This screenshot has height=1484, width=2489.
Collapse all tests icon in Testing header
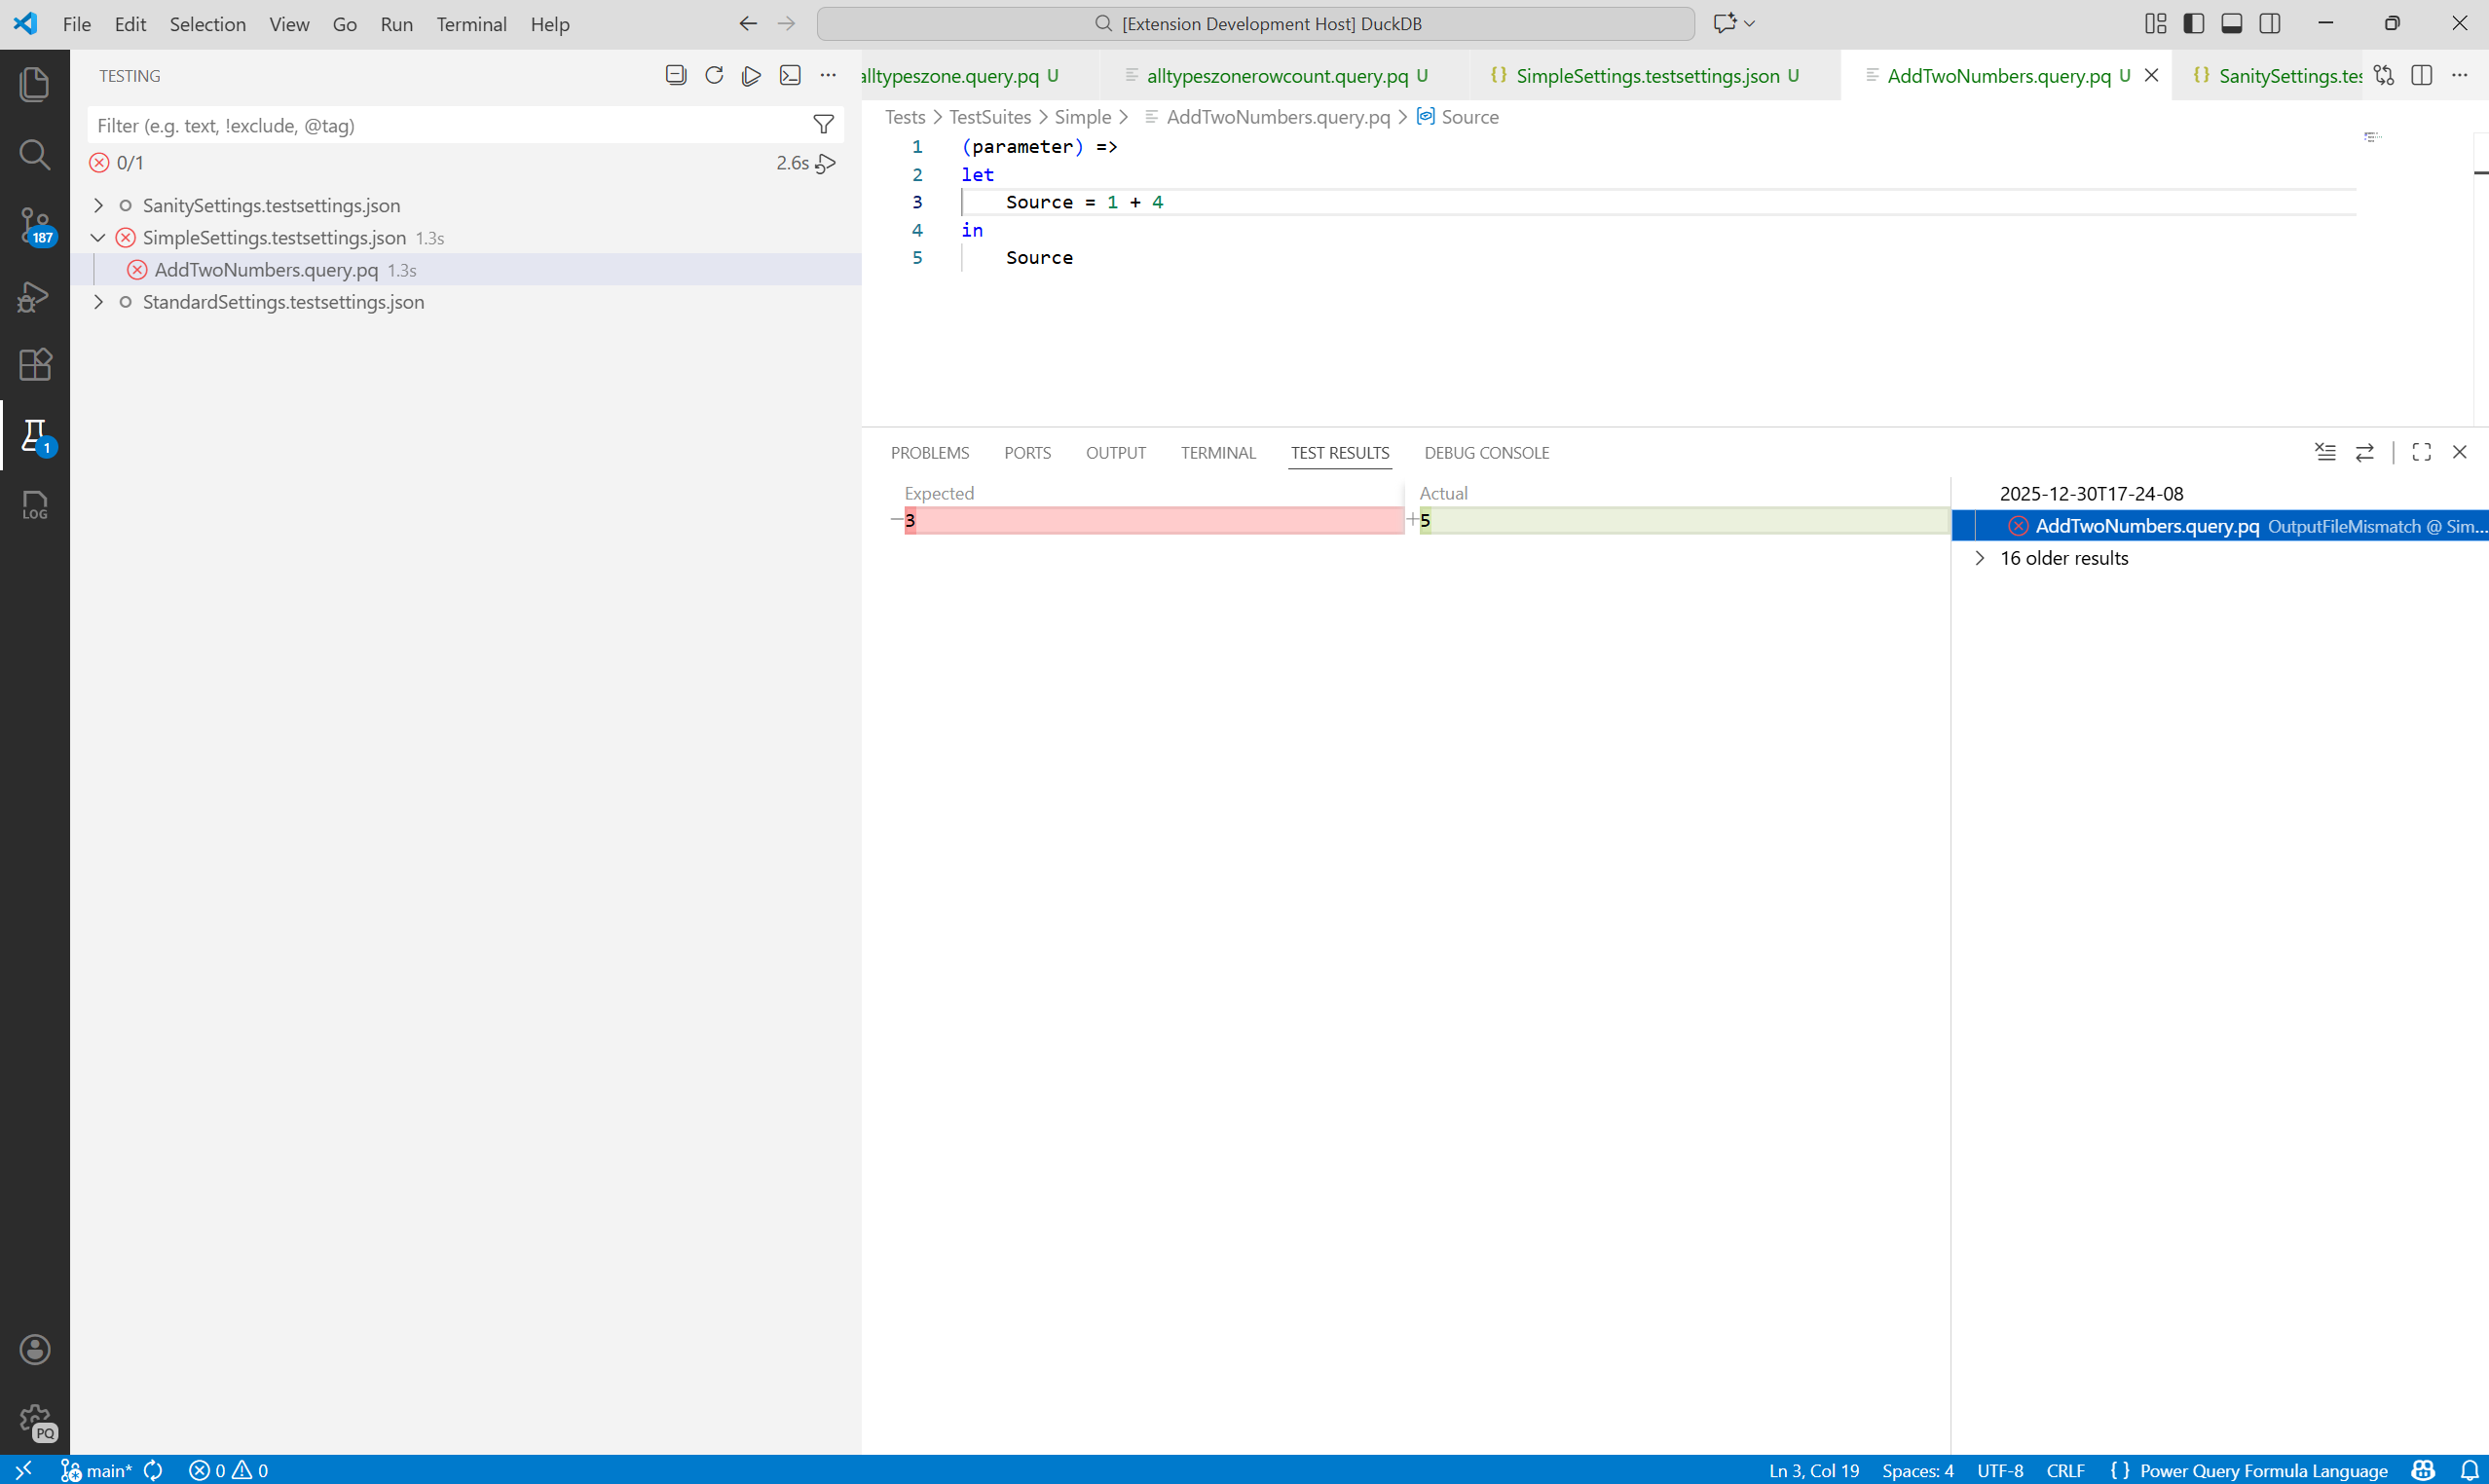point(676,75)
